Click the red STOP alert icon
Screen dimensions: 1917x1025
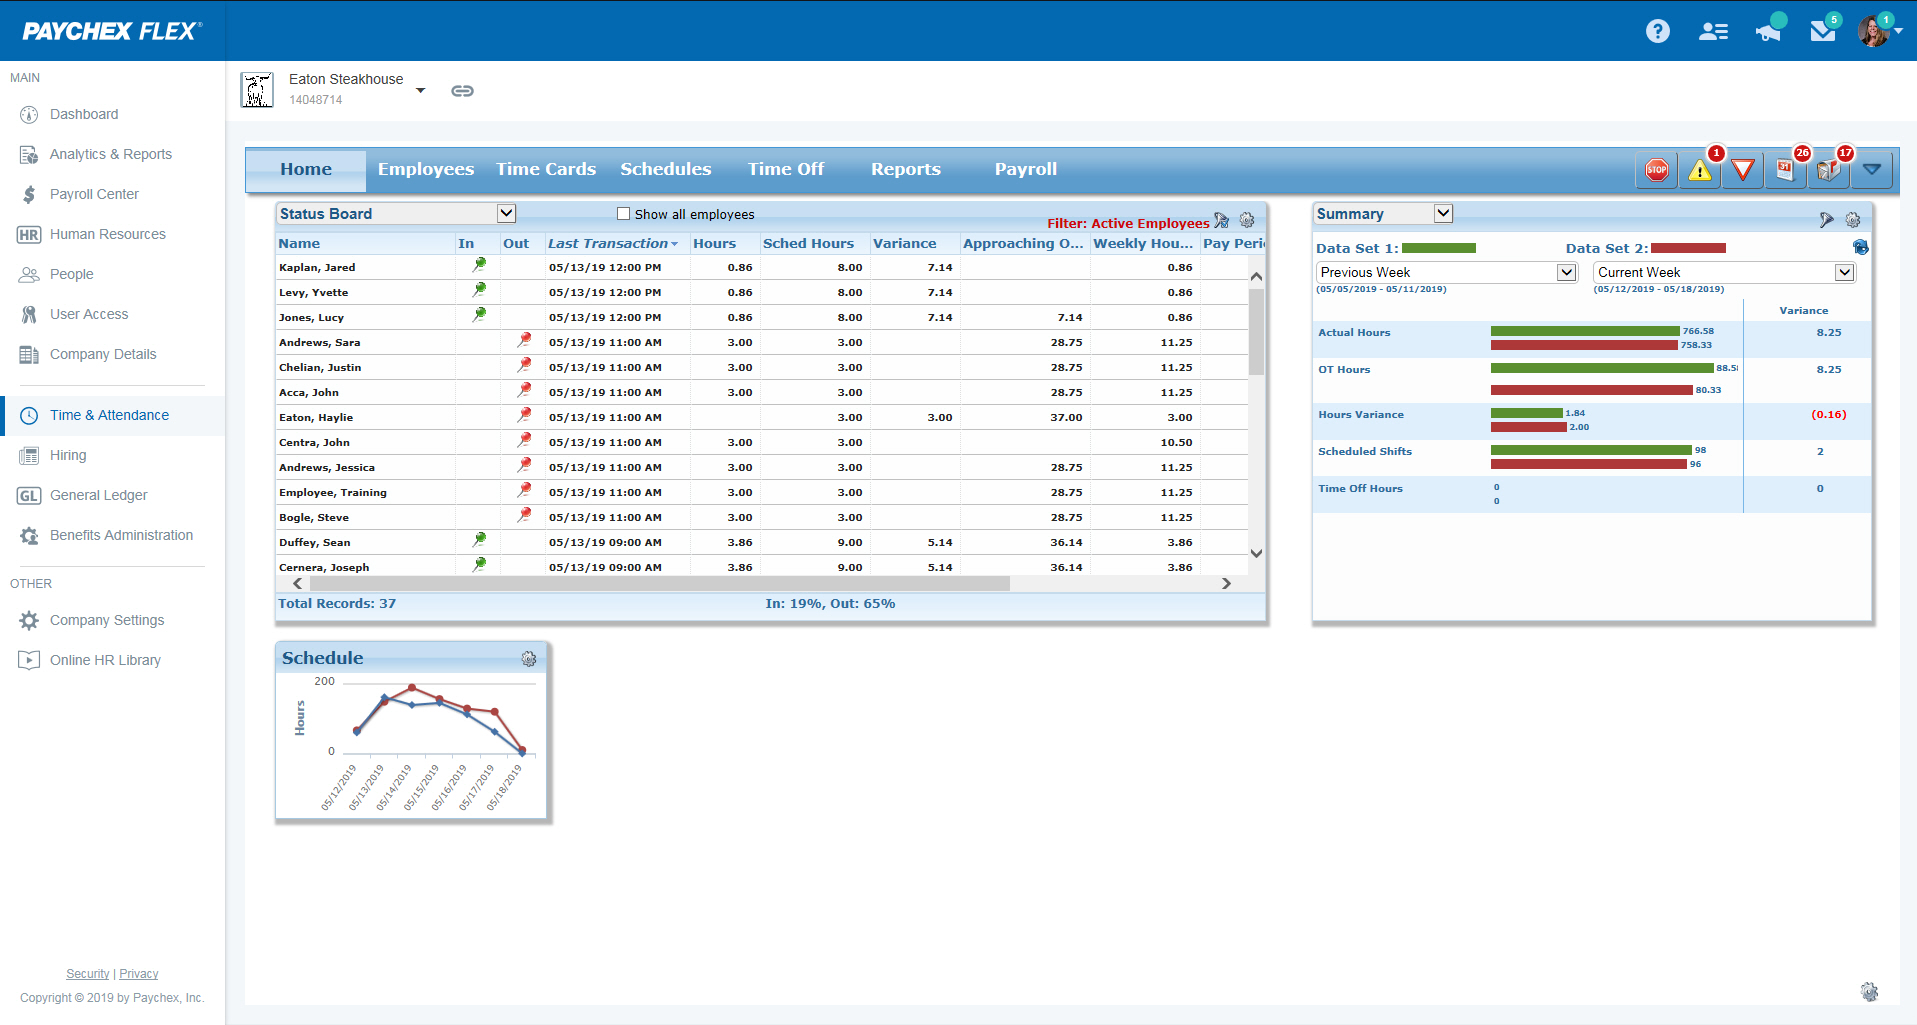(1657, 170)
